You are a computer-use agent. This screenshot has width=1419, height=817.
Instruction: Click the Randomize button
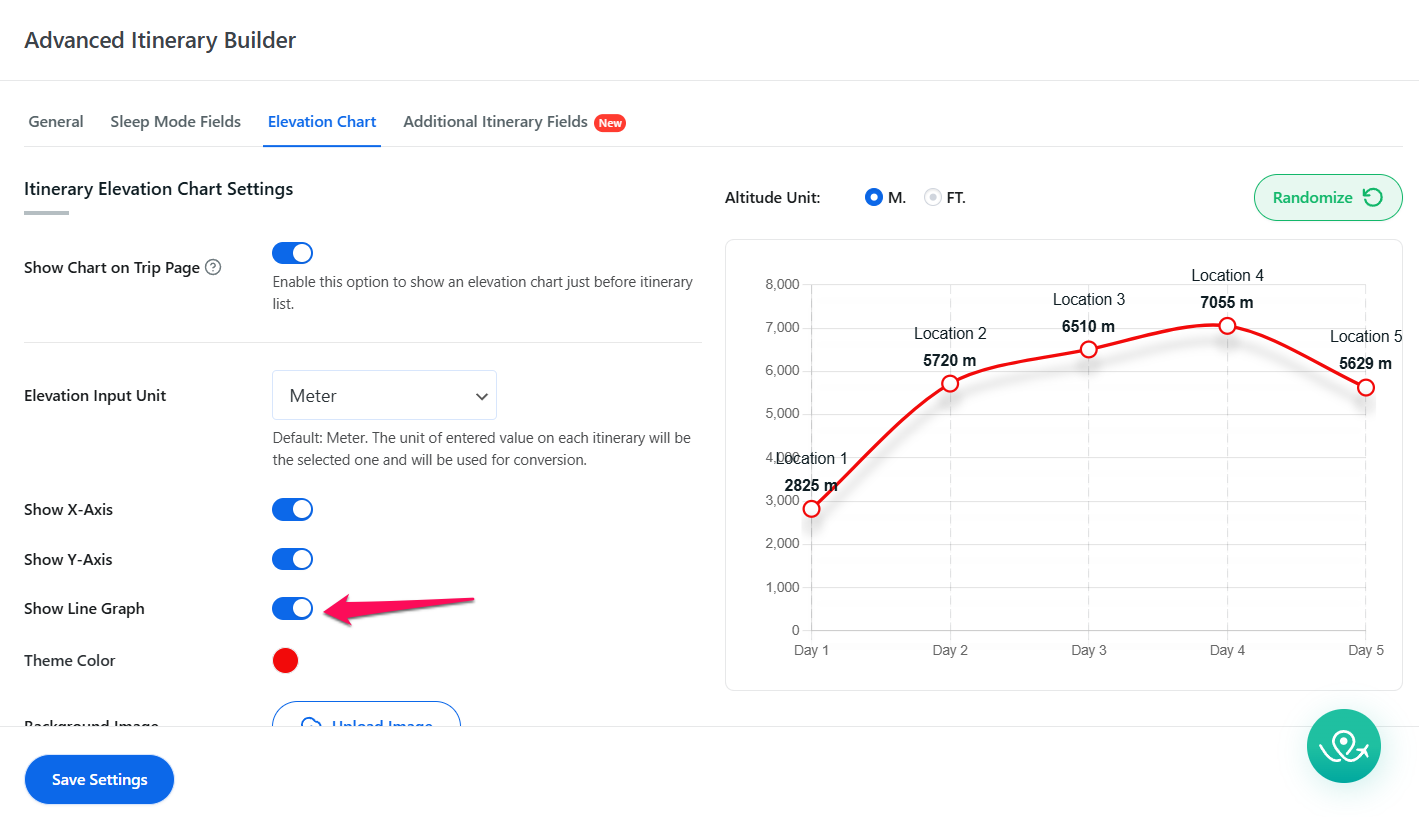tap(1326, 198)
